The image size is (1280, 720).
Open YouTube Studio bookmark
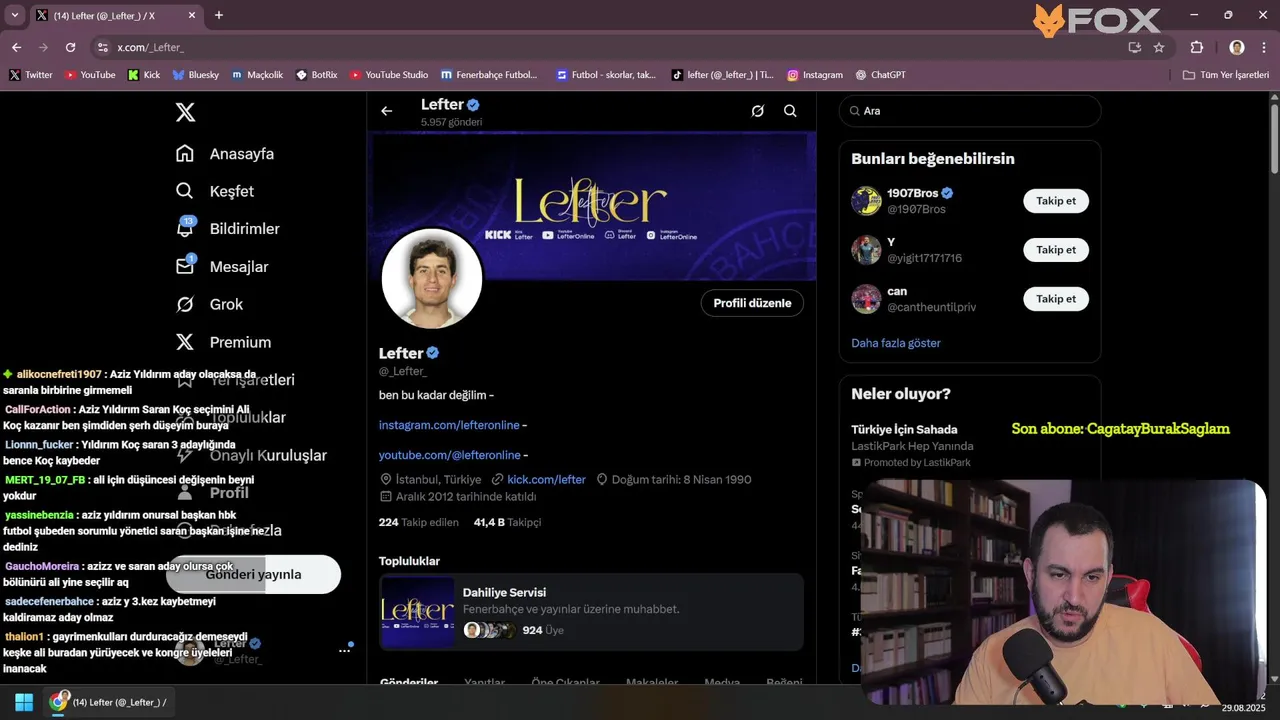389,75
